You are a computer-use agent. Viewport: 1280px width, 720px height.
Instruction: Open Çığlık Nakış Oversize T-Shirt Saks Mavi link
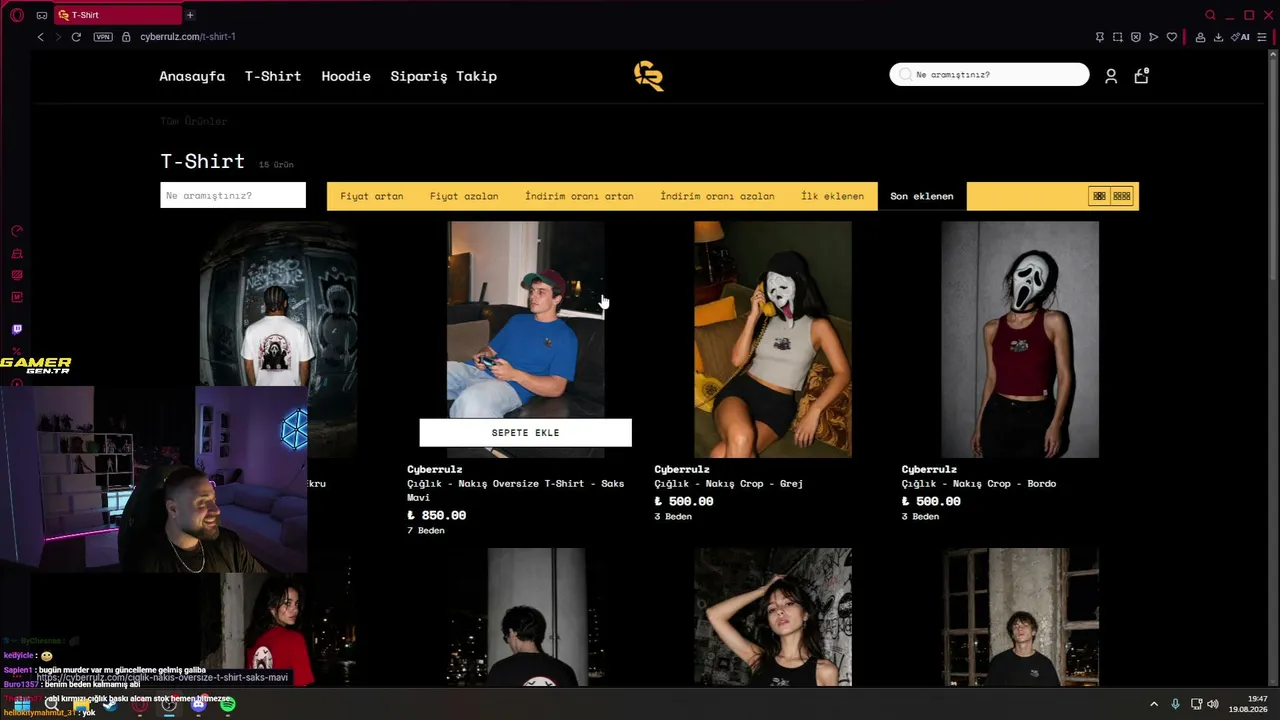[515, 490]
